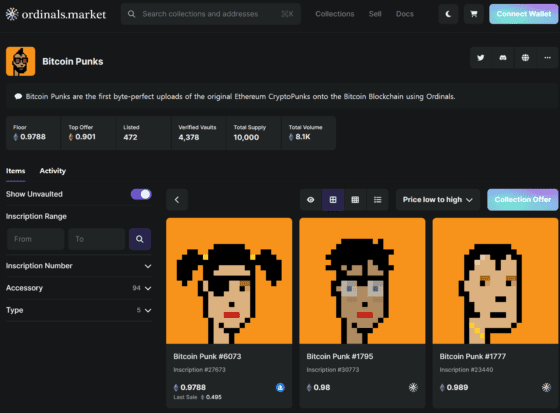Viewport: 560px width, 413px height.
Task: Open the Price low to high dropdown
Action: coord(438,200)
